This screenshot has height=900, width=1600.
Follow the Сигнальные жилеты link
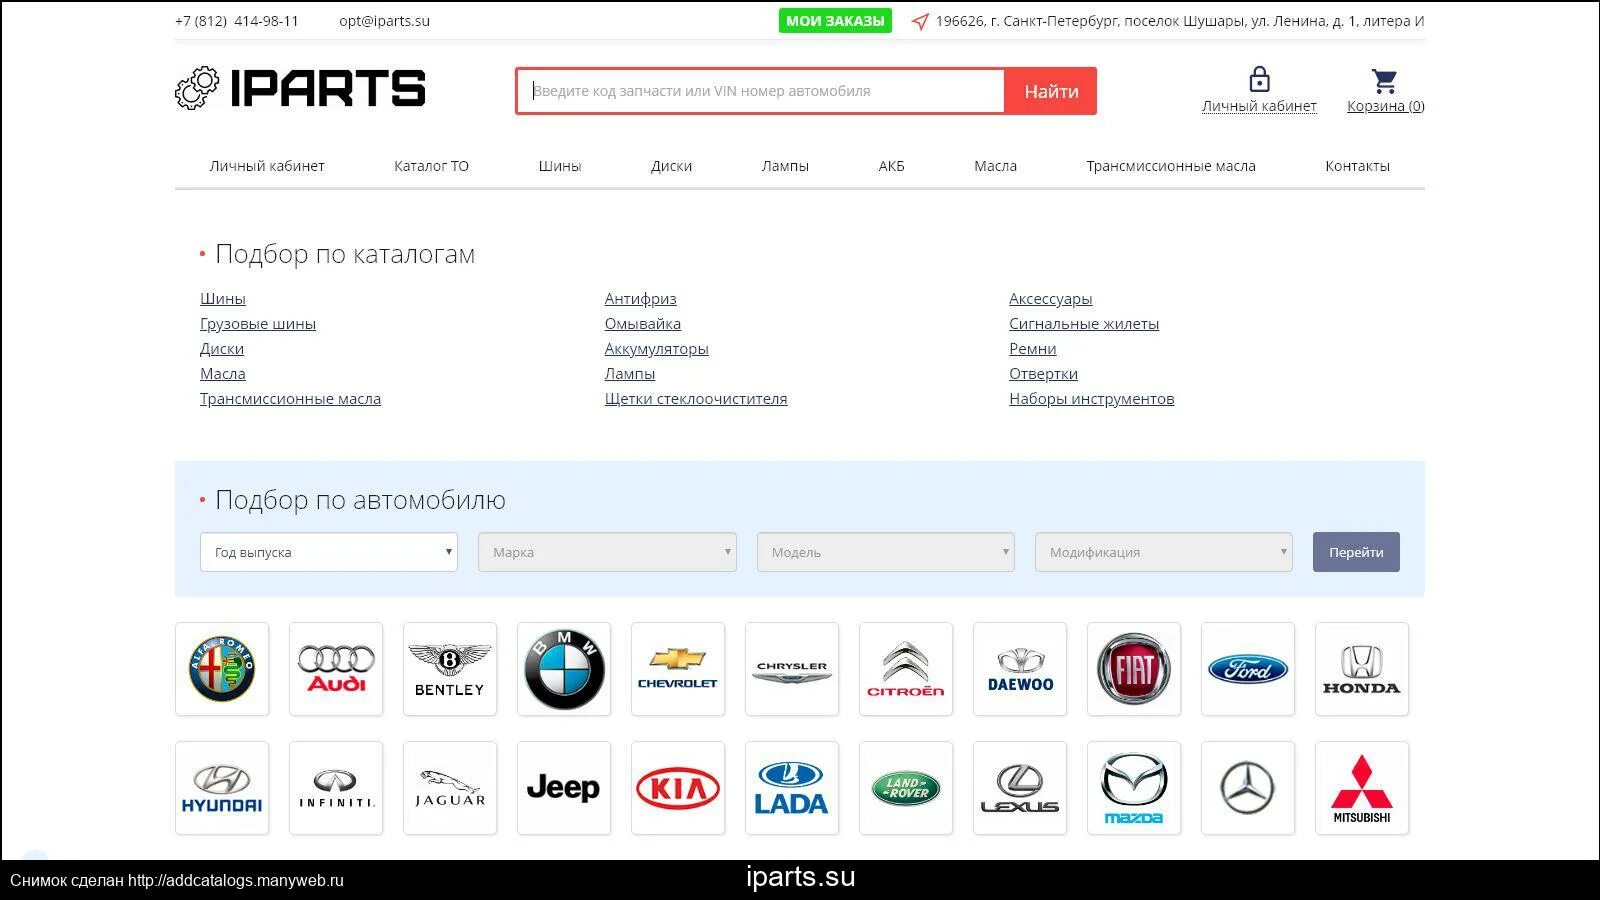tap(1084, 324)
